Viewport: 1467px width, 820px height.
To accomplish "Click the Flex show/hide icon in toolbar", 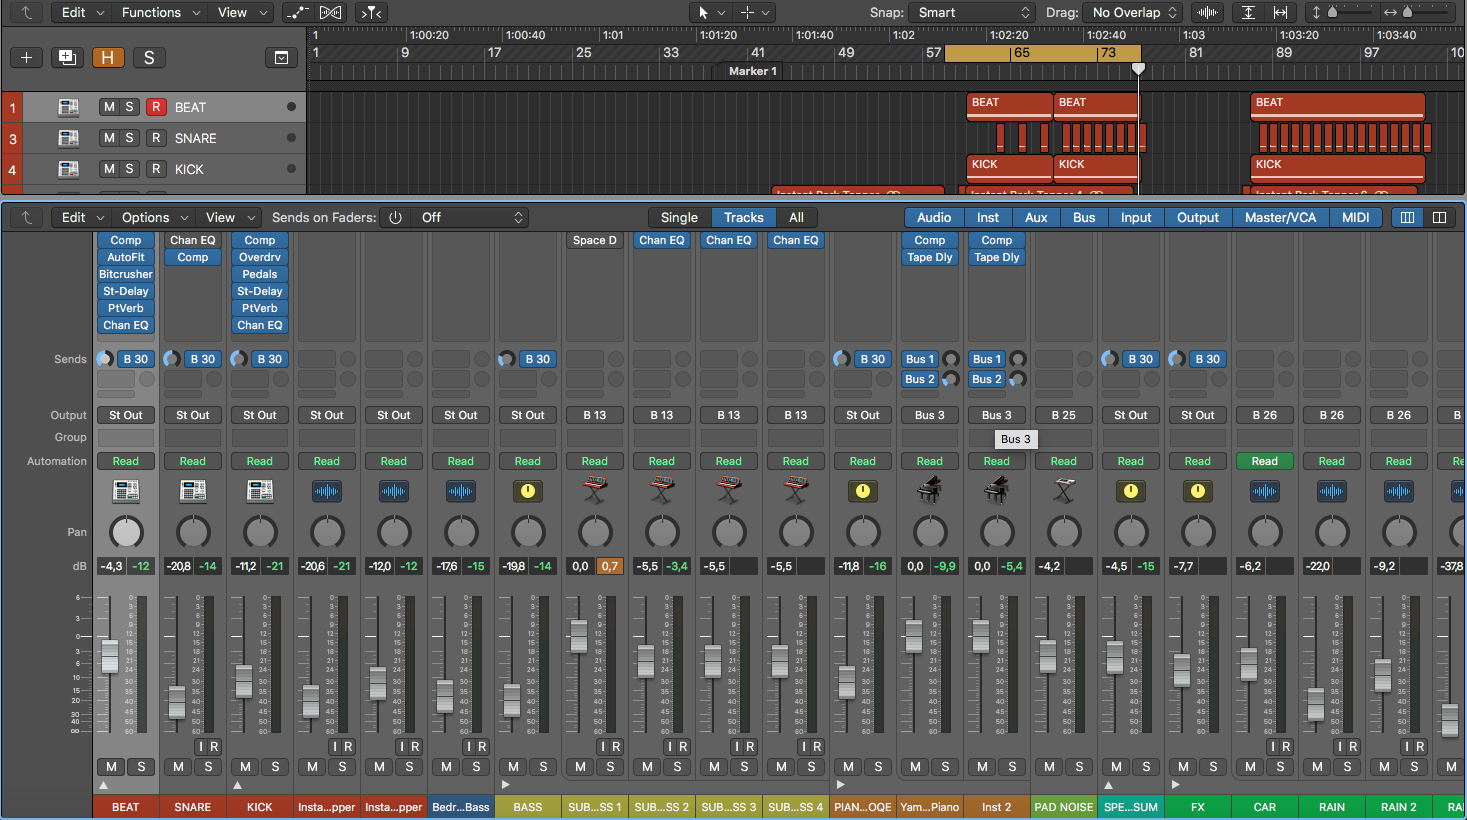I will click(330, 13).
